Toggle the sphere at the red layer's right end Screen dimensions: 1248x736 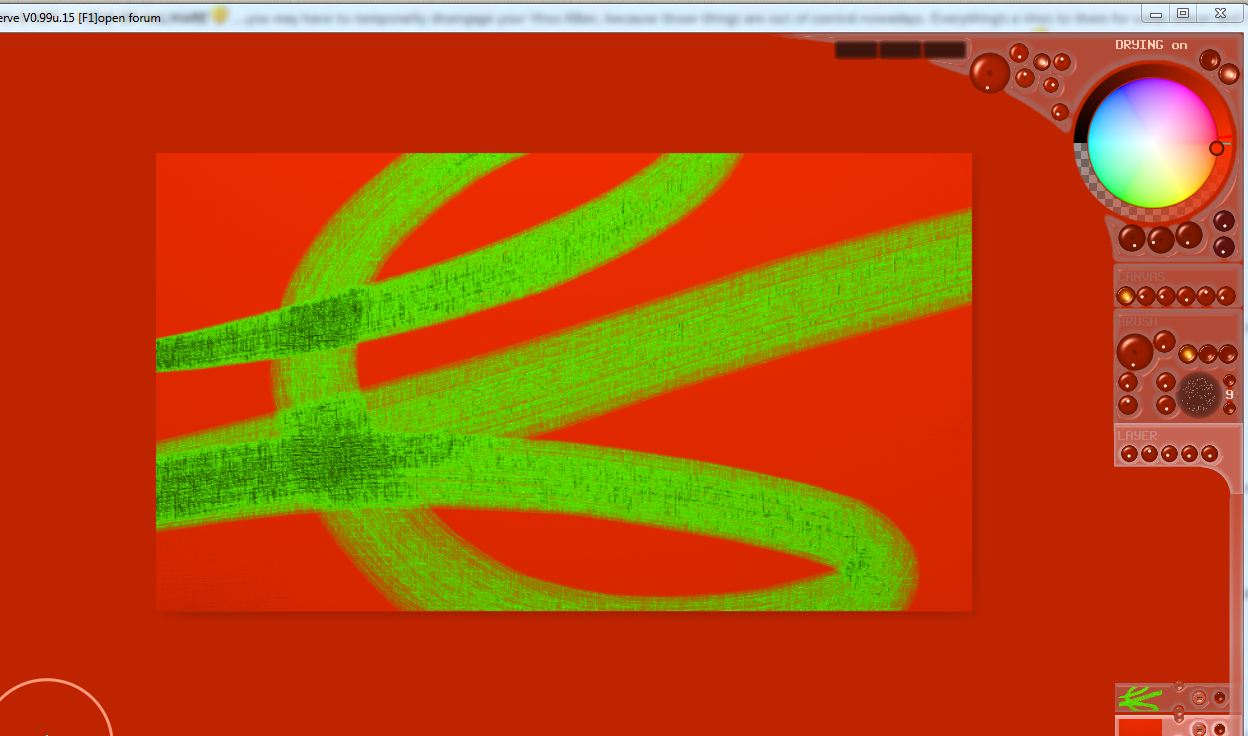pyautogui.click(x=1220, y=729)
